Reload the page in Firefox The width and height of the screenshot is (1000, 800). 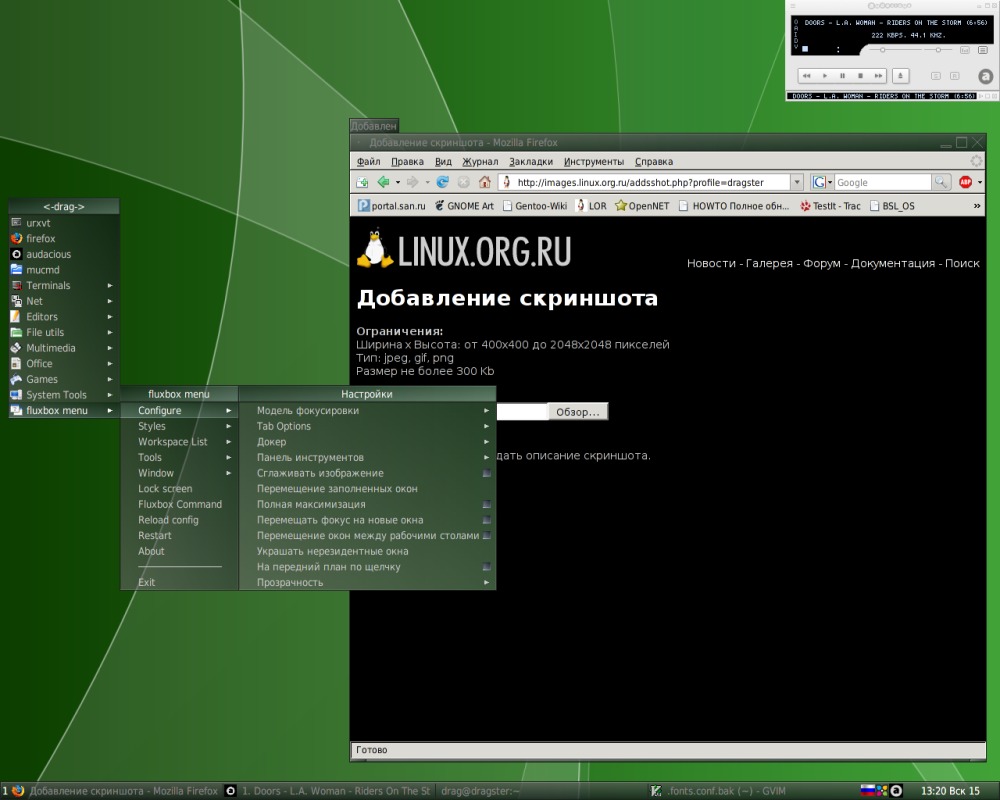point(443,182)
